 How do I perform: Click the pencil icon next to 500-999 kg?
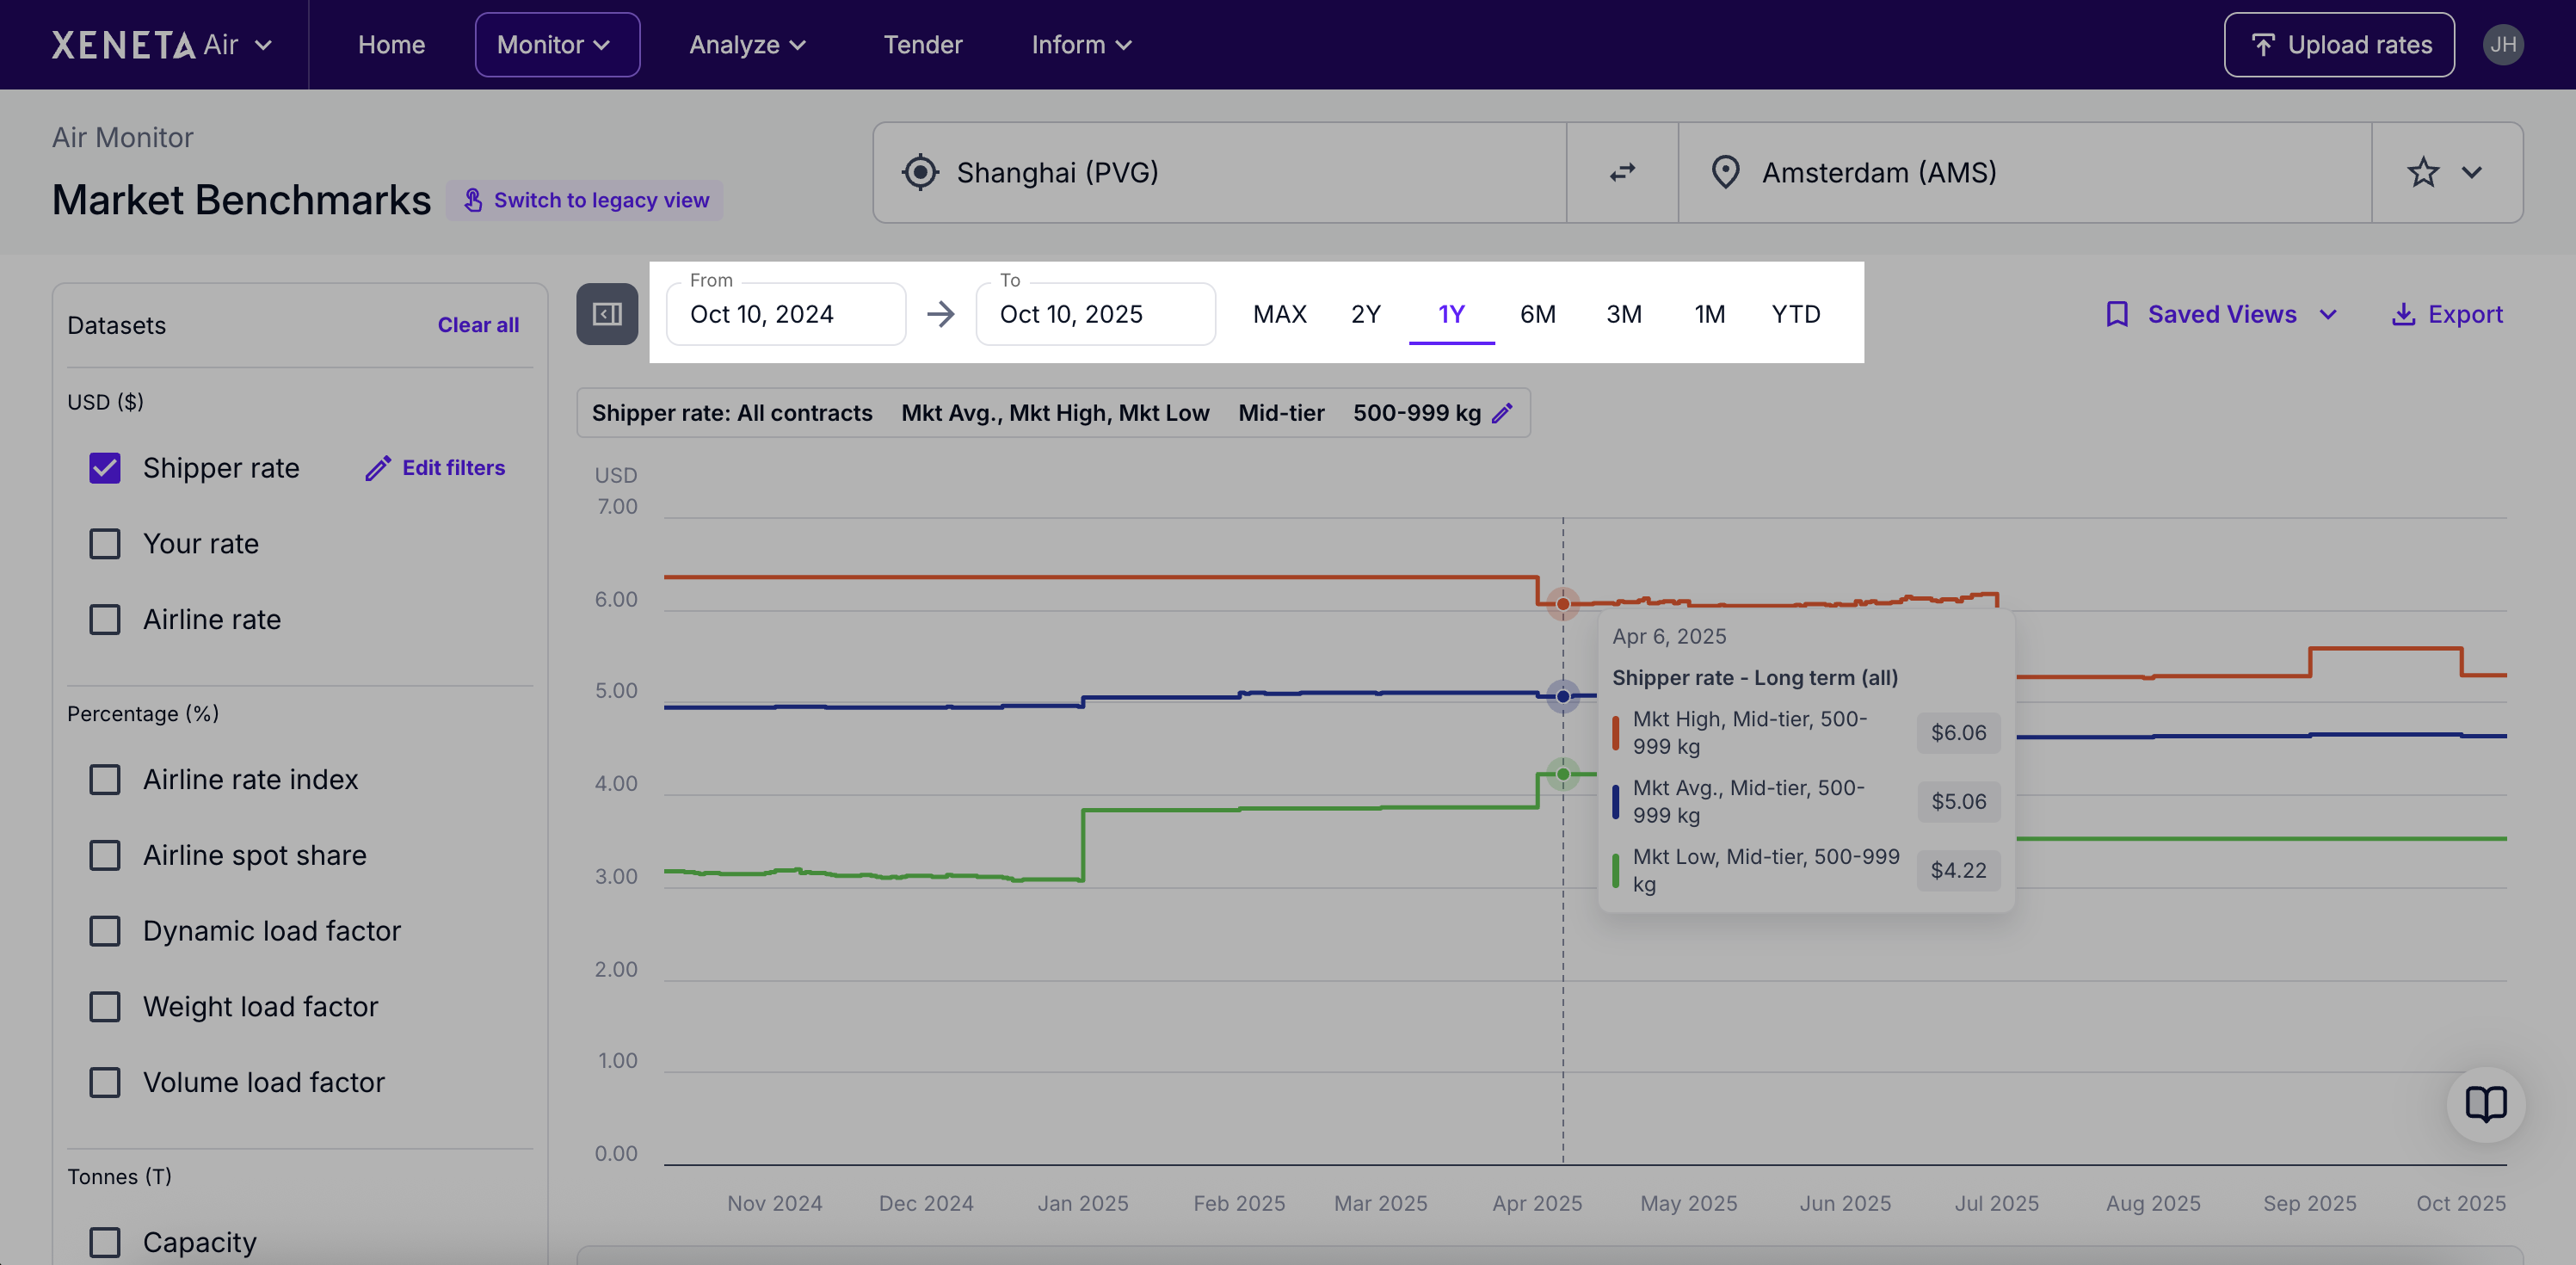coord(1502,413)
